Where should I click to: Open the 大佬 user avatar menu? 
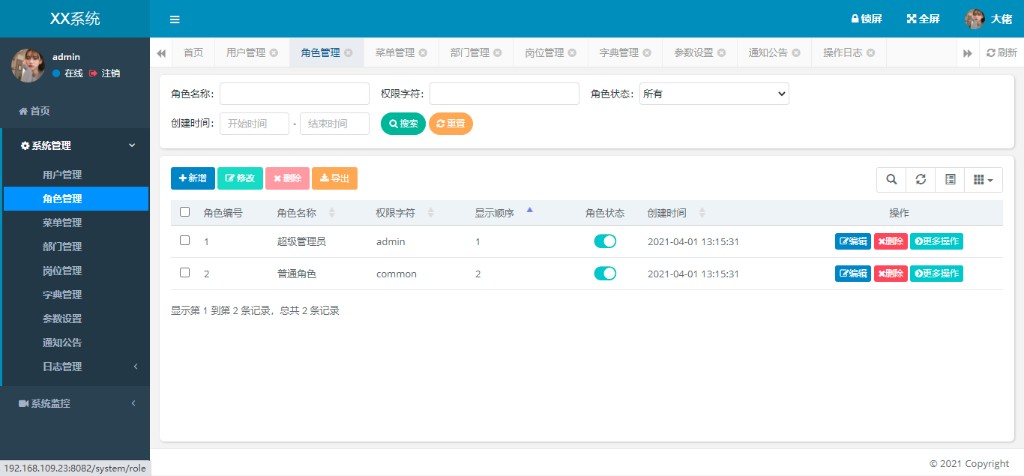tap(988, 19)
